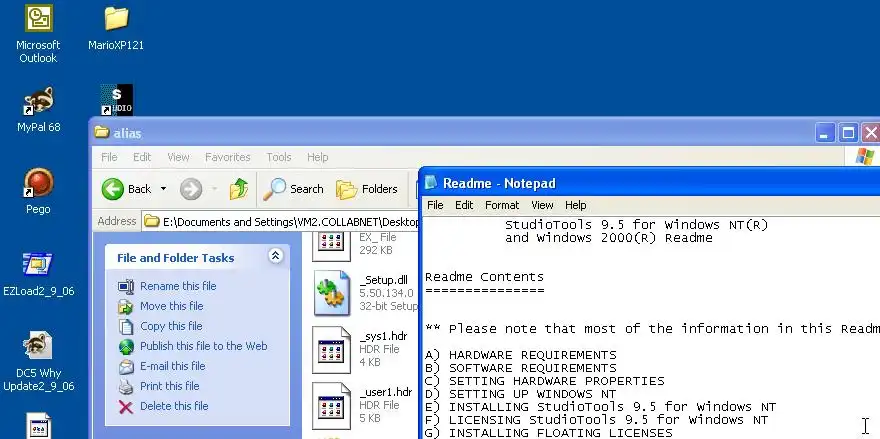Open the Tools menu in alias window

pos(278,157)
